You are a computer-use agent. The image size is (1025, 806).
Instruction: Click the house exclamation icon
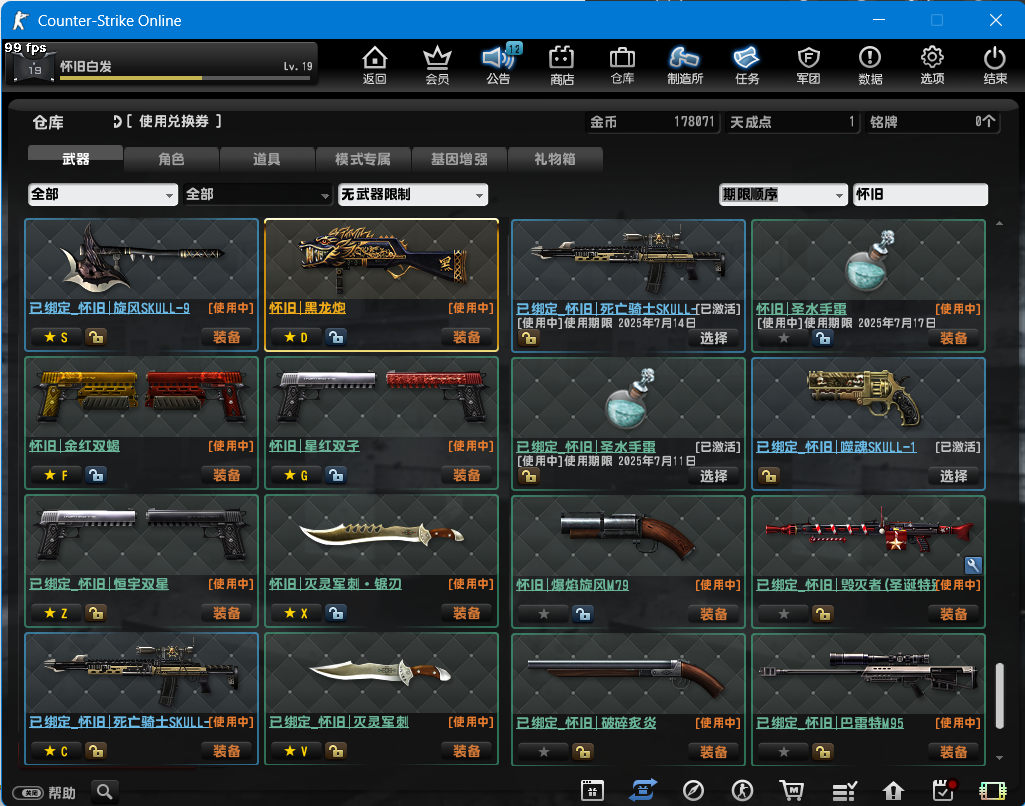coord(893,790)
